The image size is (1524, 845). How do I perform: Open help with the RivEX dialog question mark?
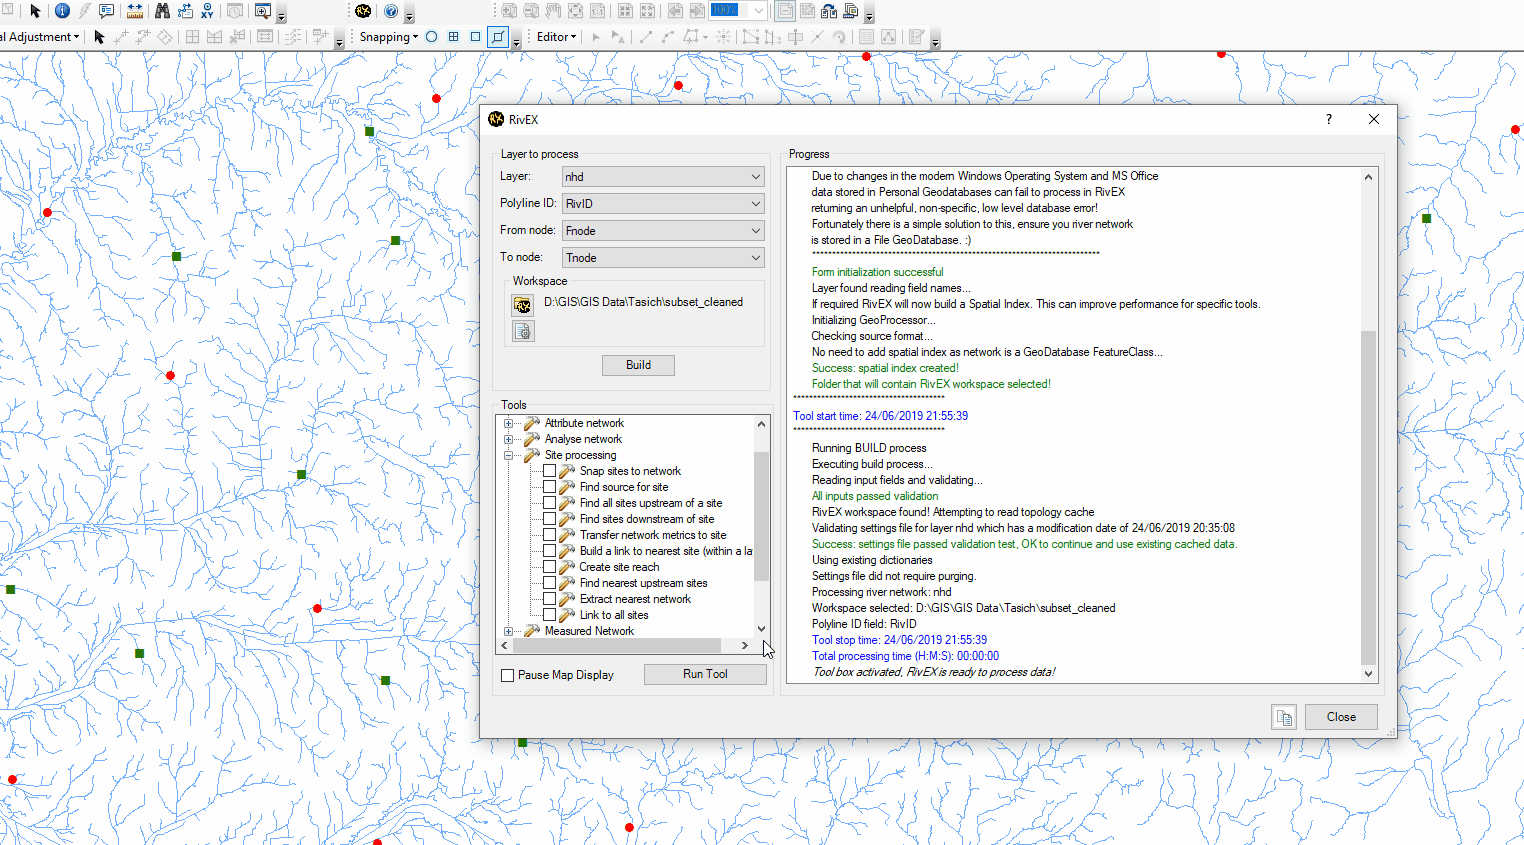(x=1329, y=119)
